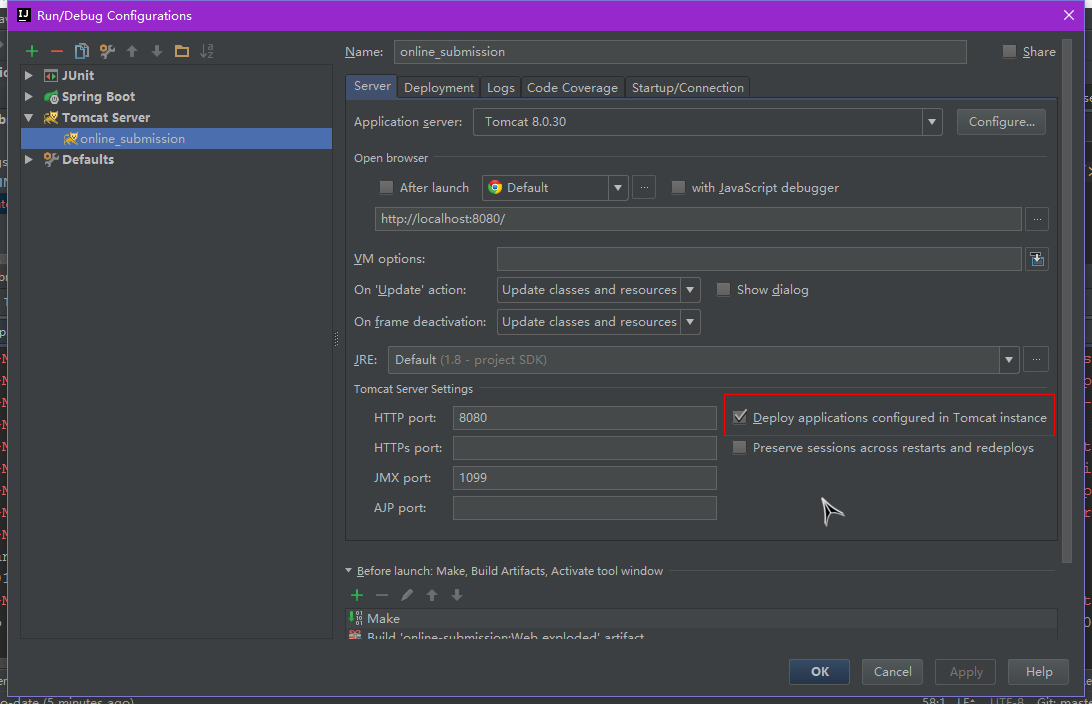1092x704 pixels.
Task: Click the green plus under Before launch
Action: click(357, 595)
